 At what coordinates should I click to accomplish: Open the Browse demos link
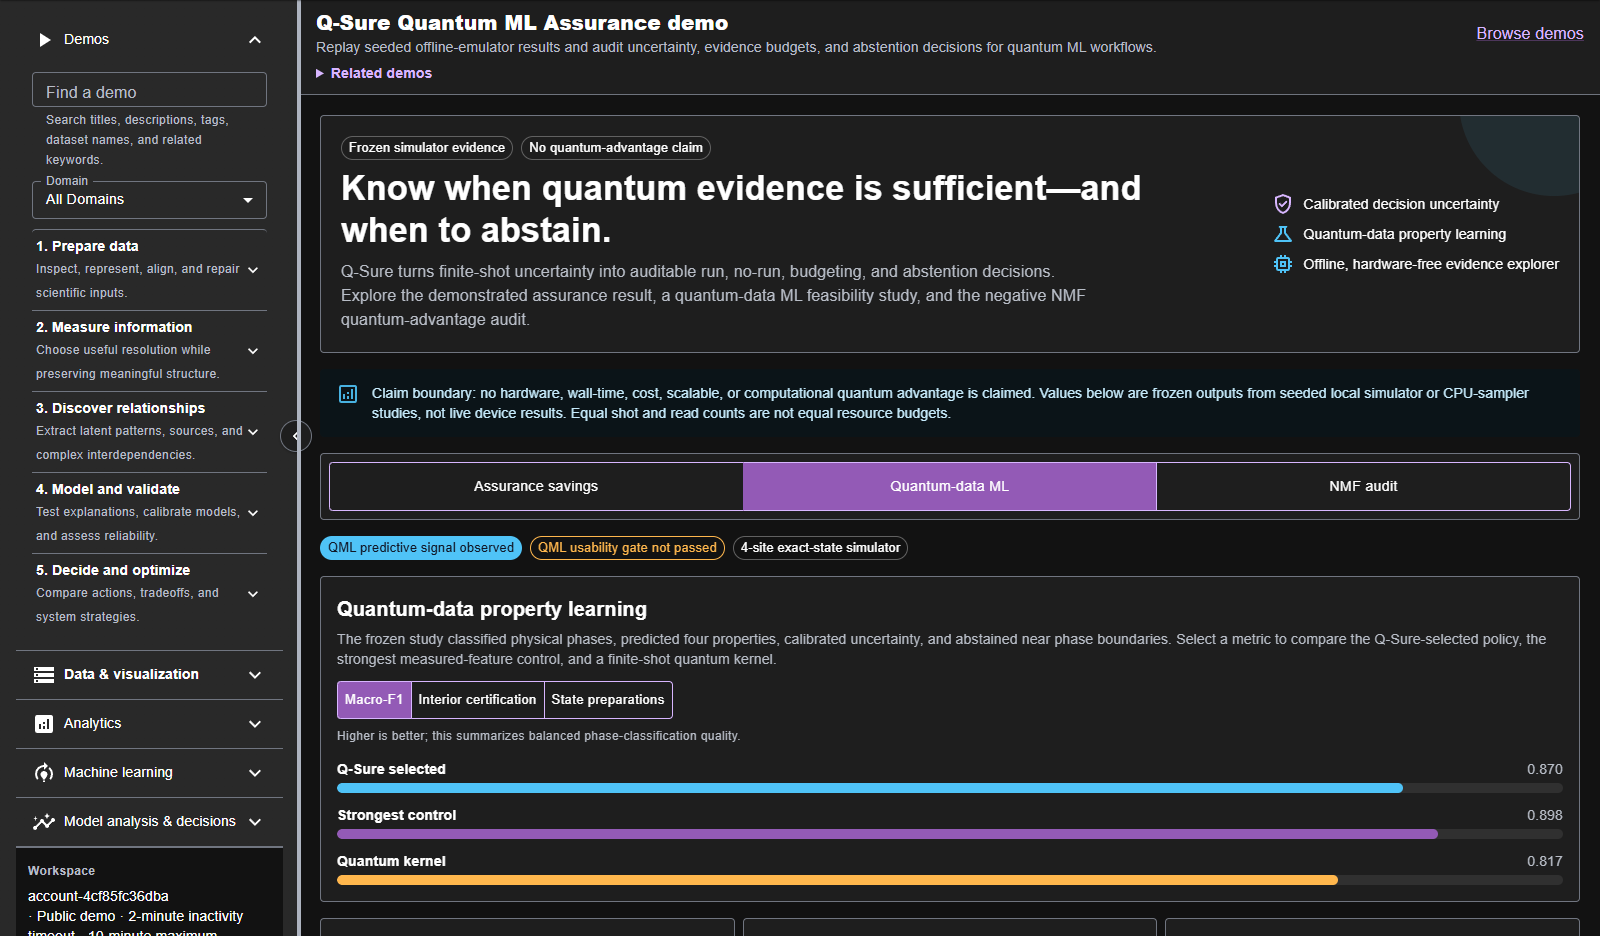tap(1530, 34)
